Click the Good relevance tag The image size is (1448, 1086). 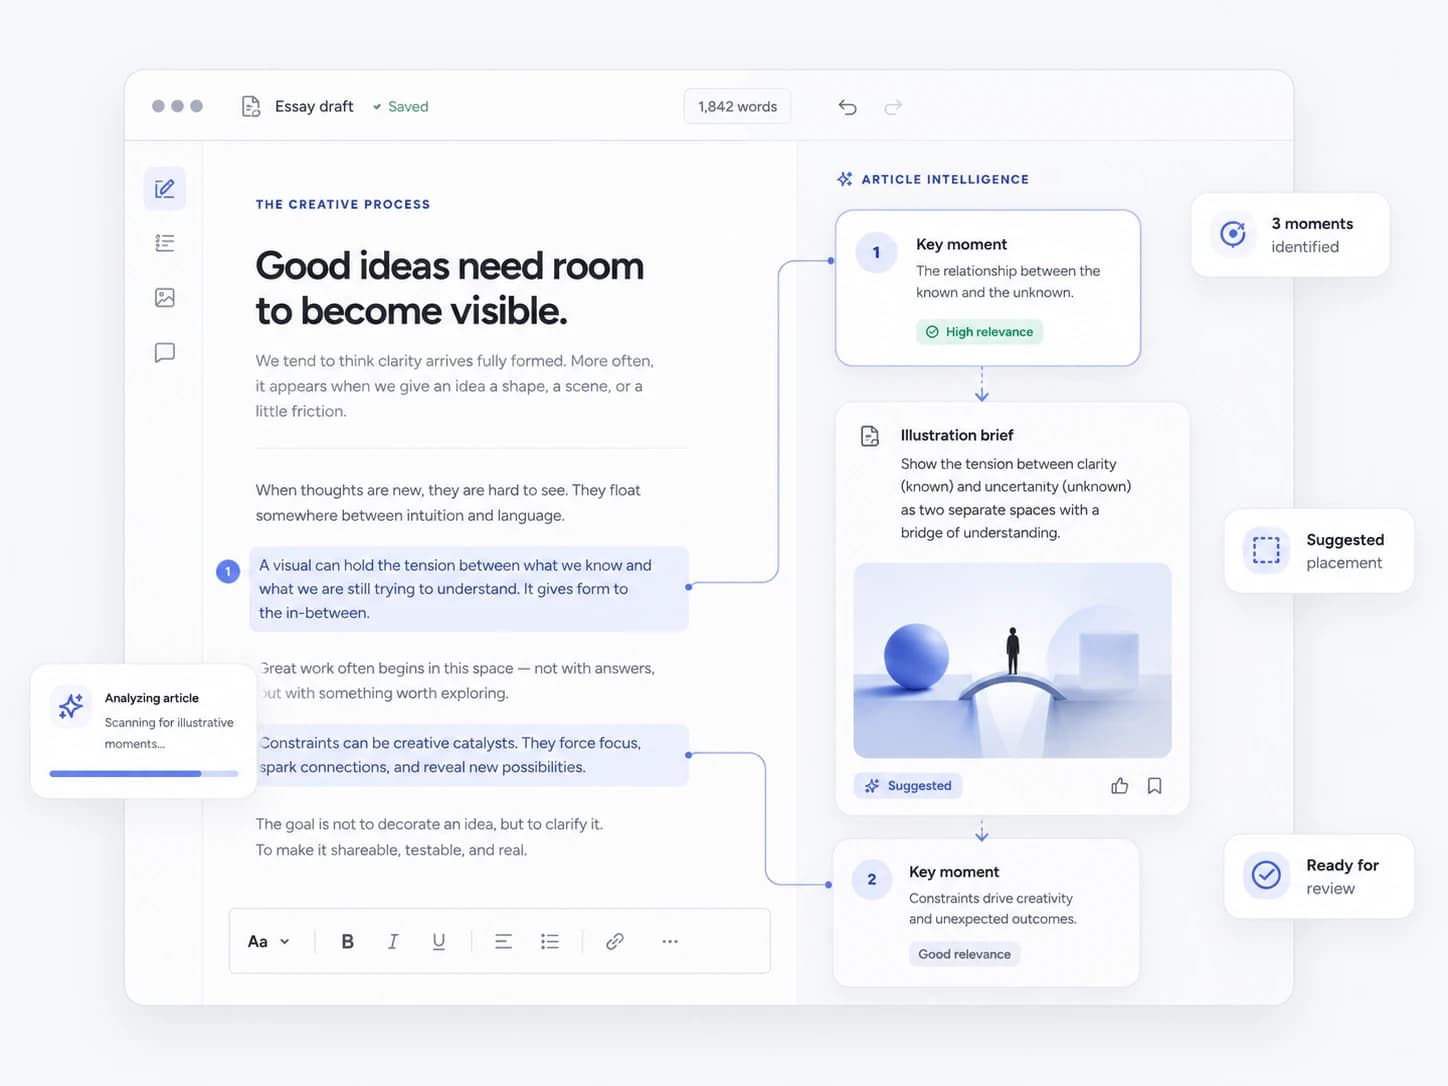click(964, 954)
